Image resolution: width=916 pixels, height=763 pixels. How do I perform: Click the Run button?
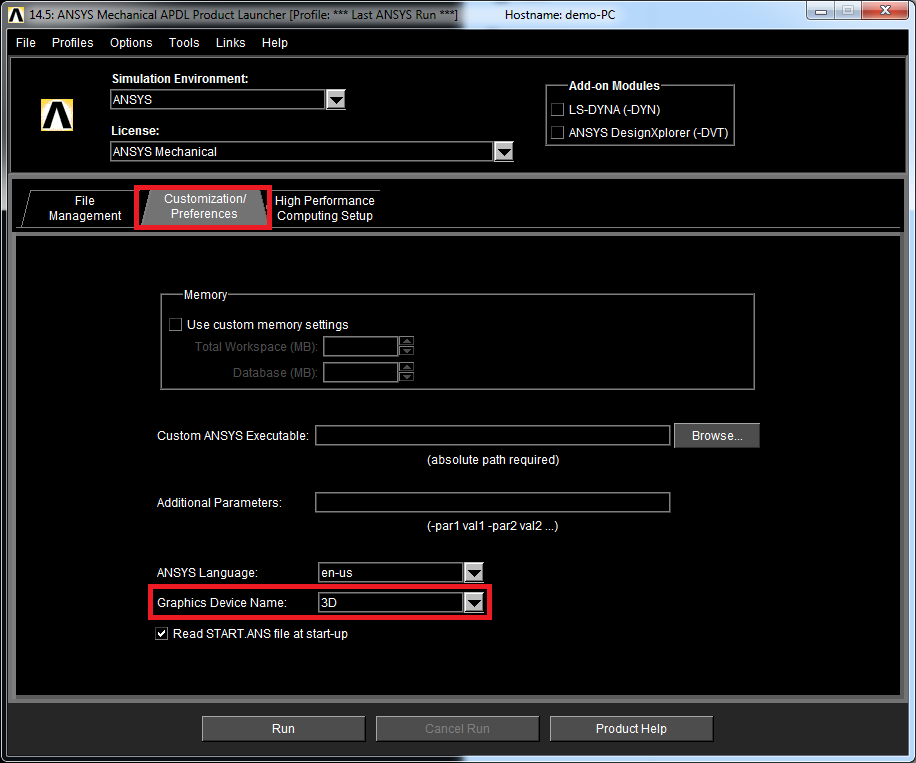pyautogui.click(x=283, y=729)
